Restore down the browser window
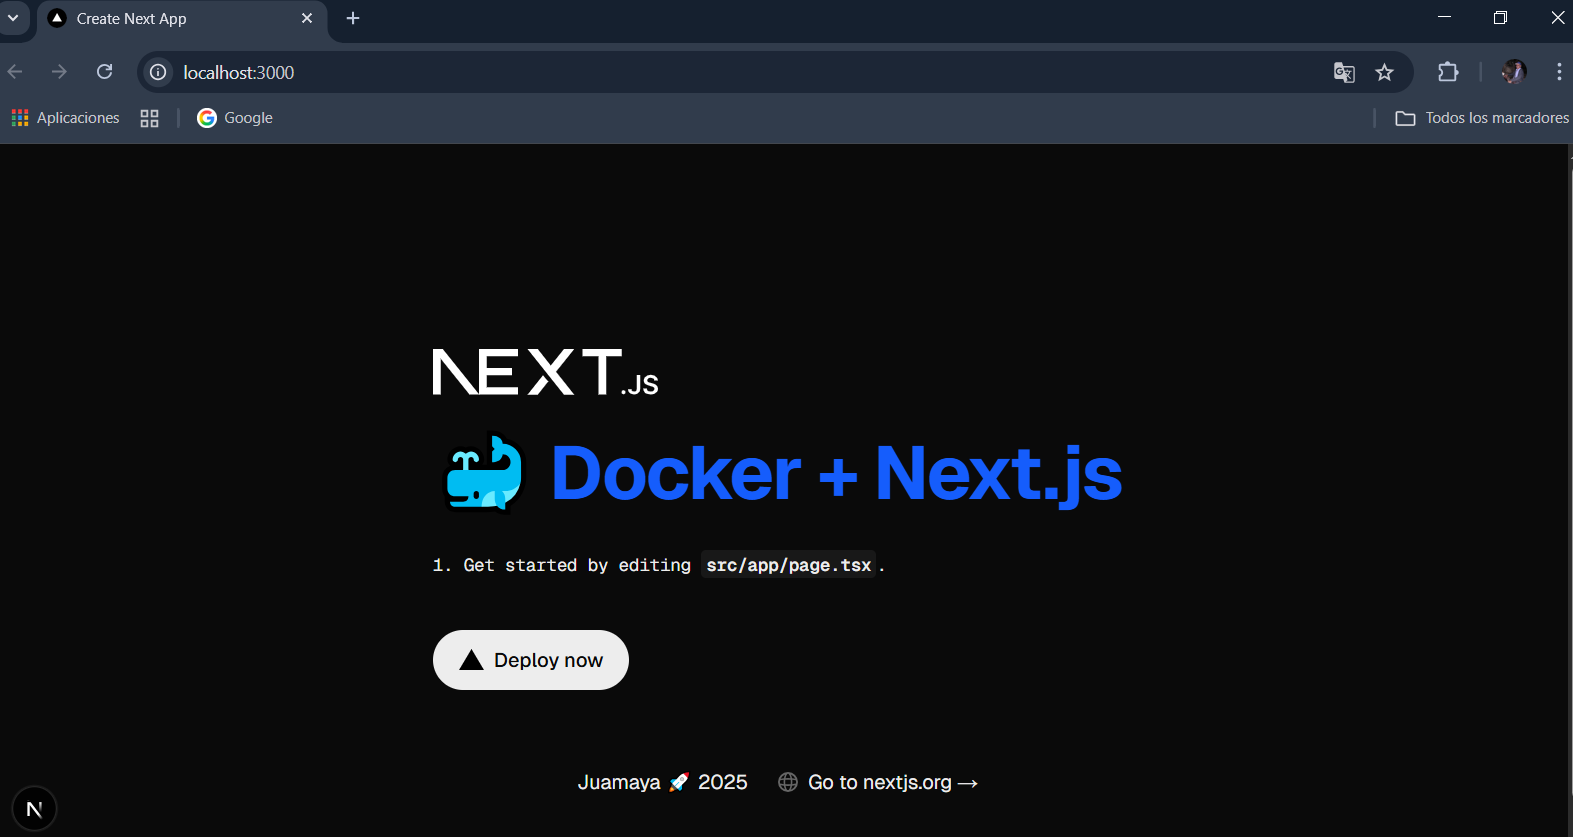1573x837 pixels. pyautogui.click(x=1500, y=17)
